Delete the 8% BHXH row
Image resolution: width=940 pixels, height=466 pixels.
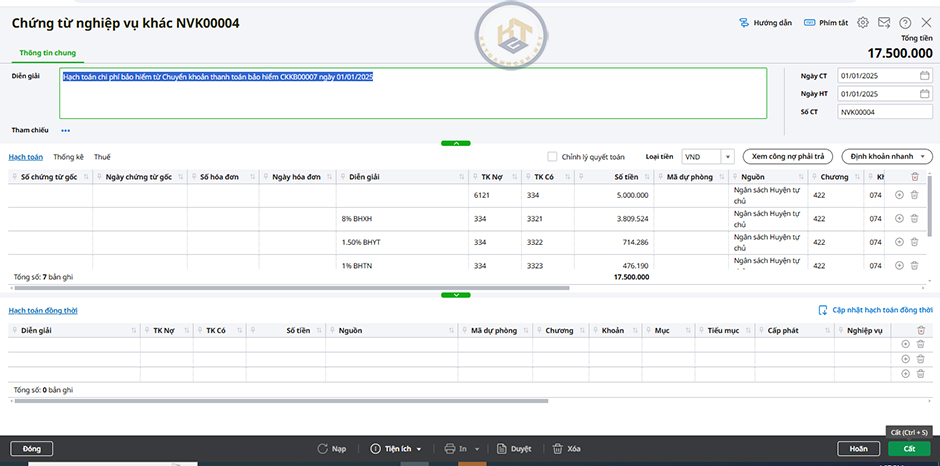(x=914, y=218)
